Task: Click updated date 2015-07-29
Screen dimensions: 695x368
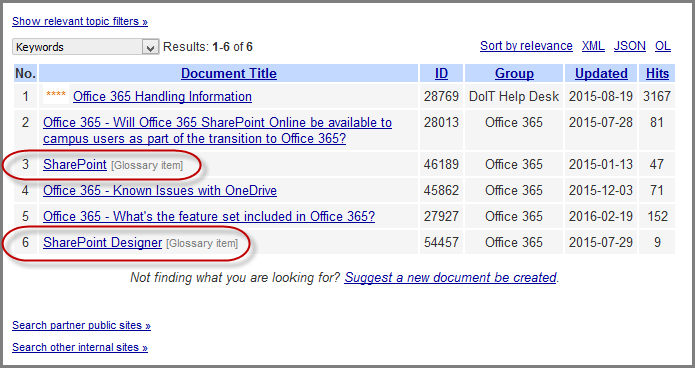Action: [x=601, y=243]
